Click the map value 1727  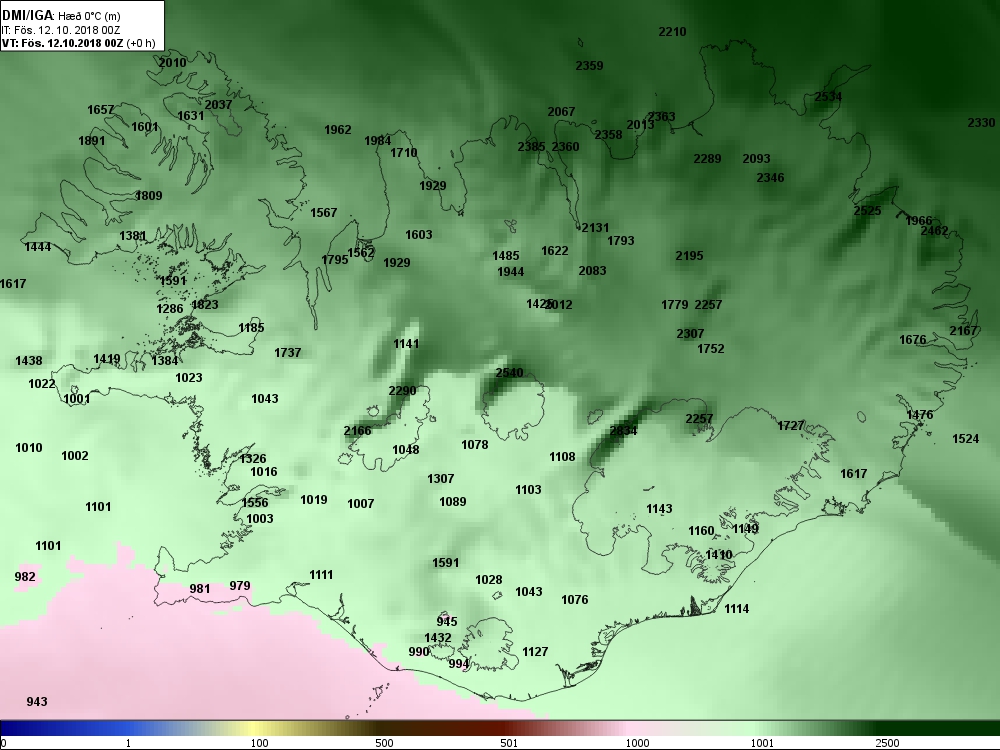[x=791, y=425]
